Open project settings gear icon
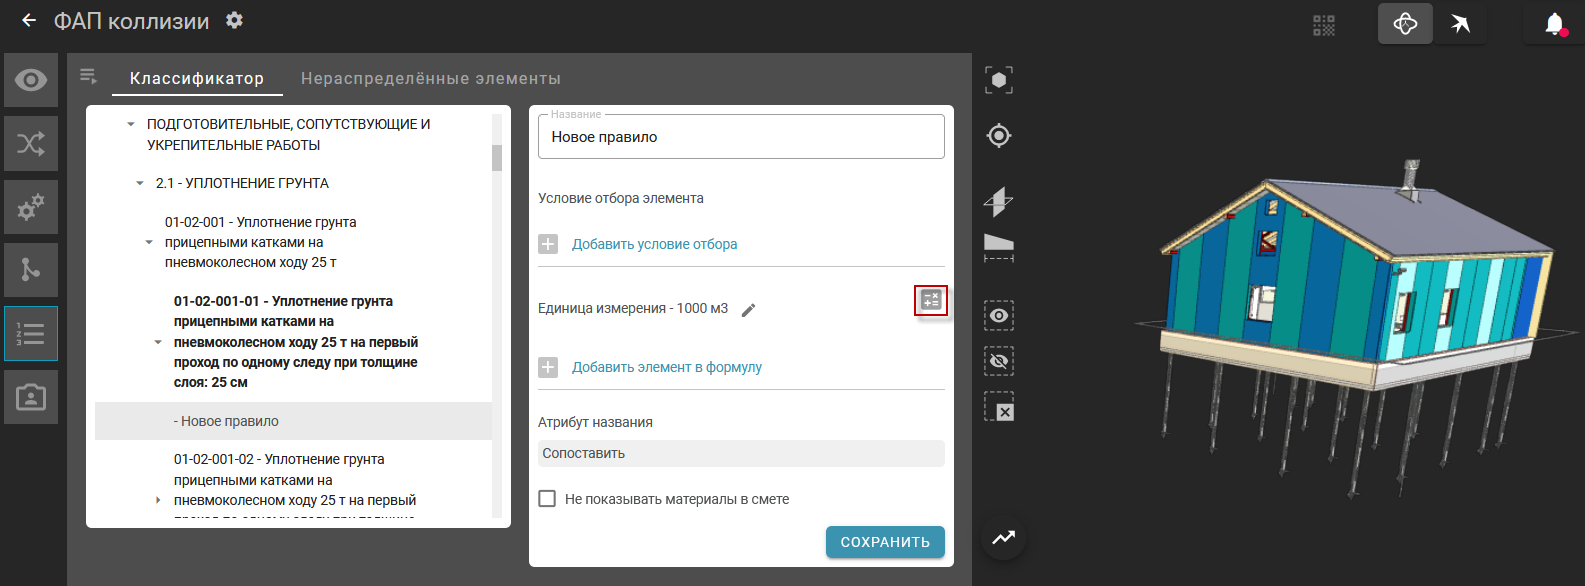 [234, 20]
